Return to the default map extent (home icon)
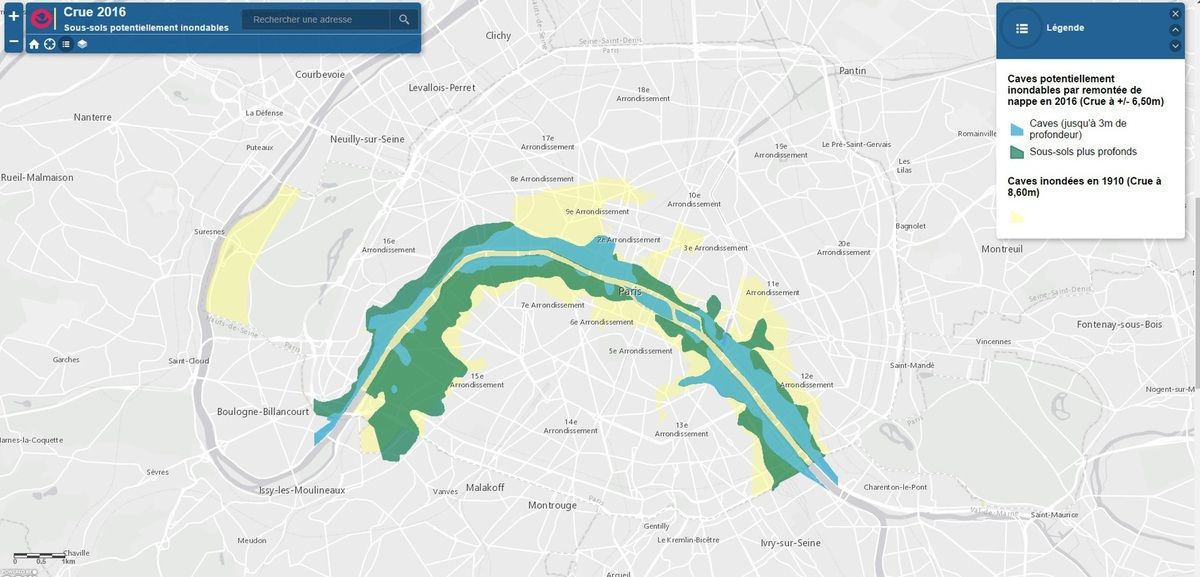 (34, 44)
